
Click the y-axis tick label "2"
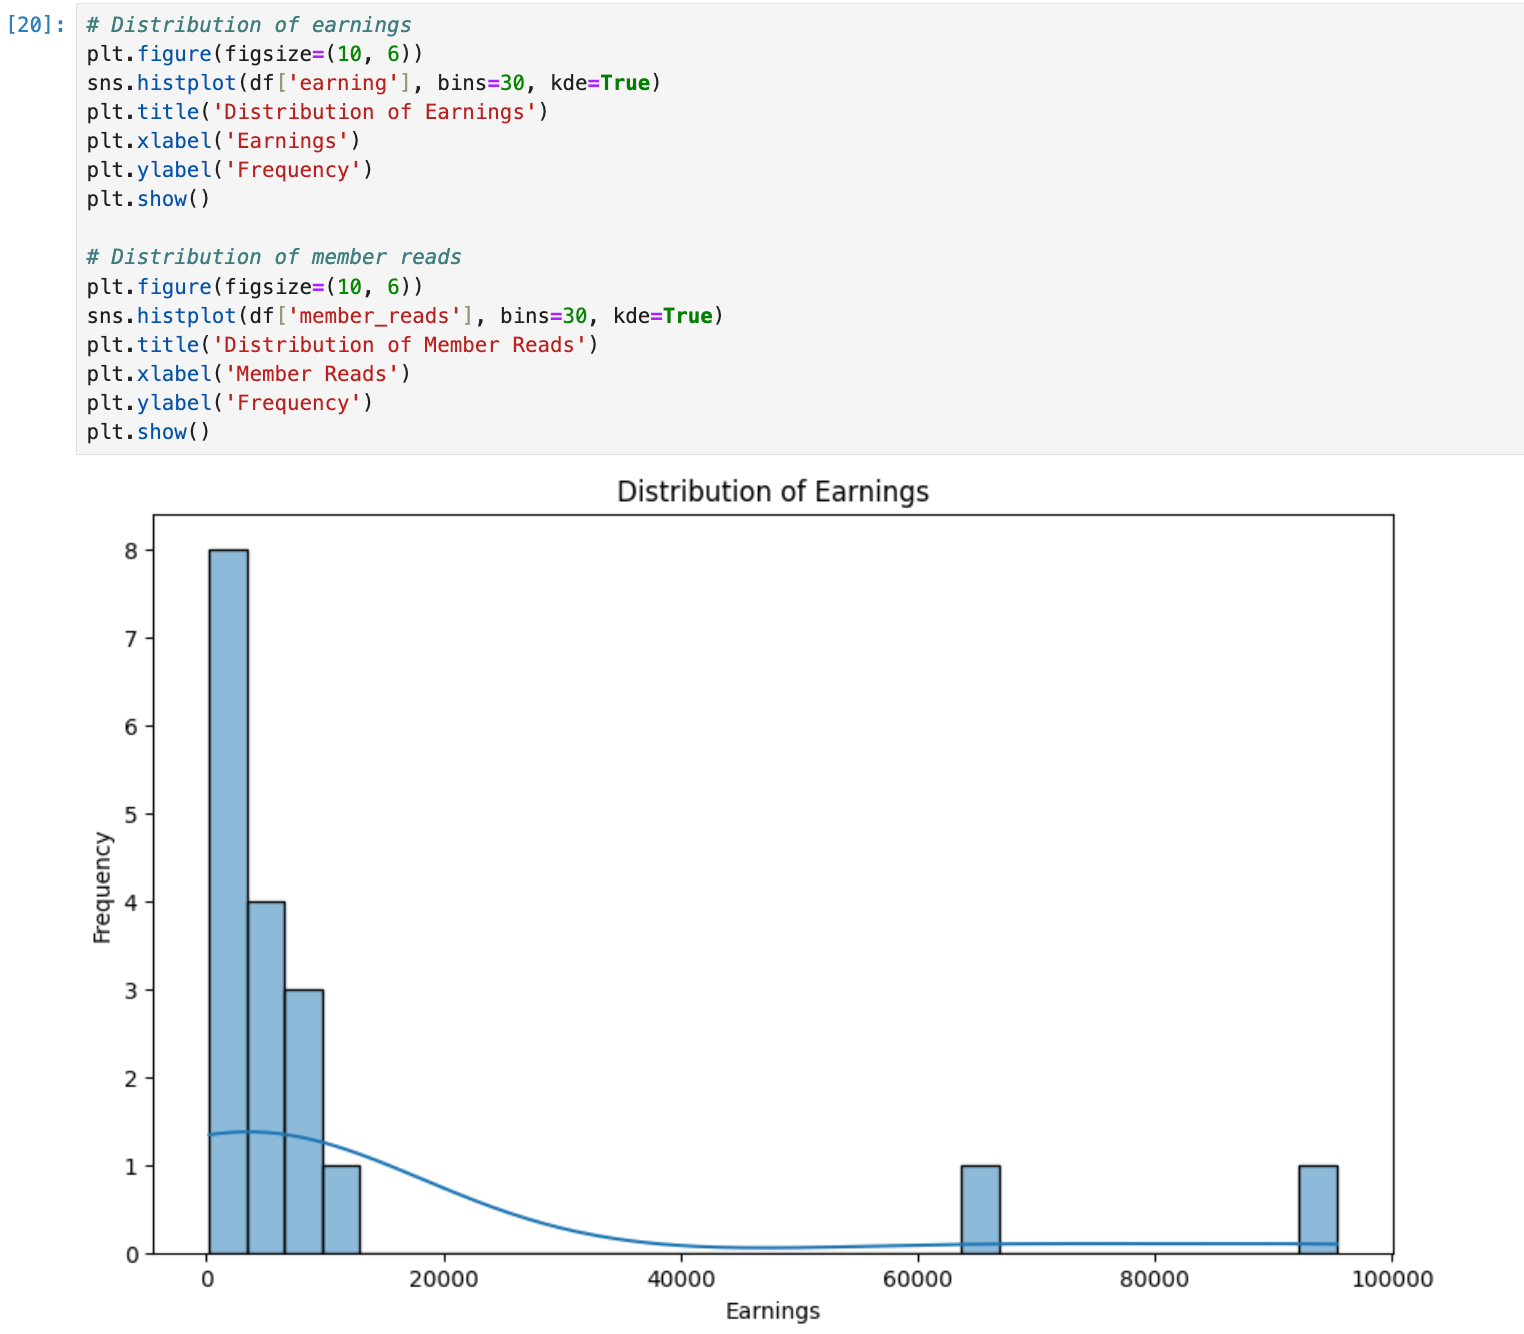coord(132,1078)
